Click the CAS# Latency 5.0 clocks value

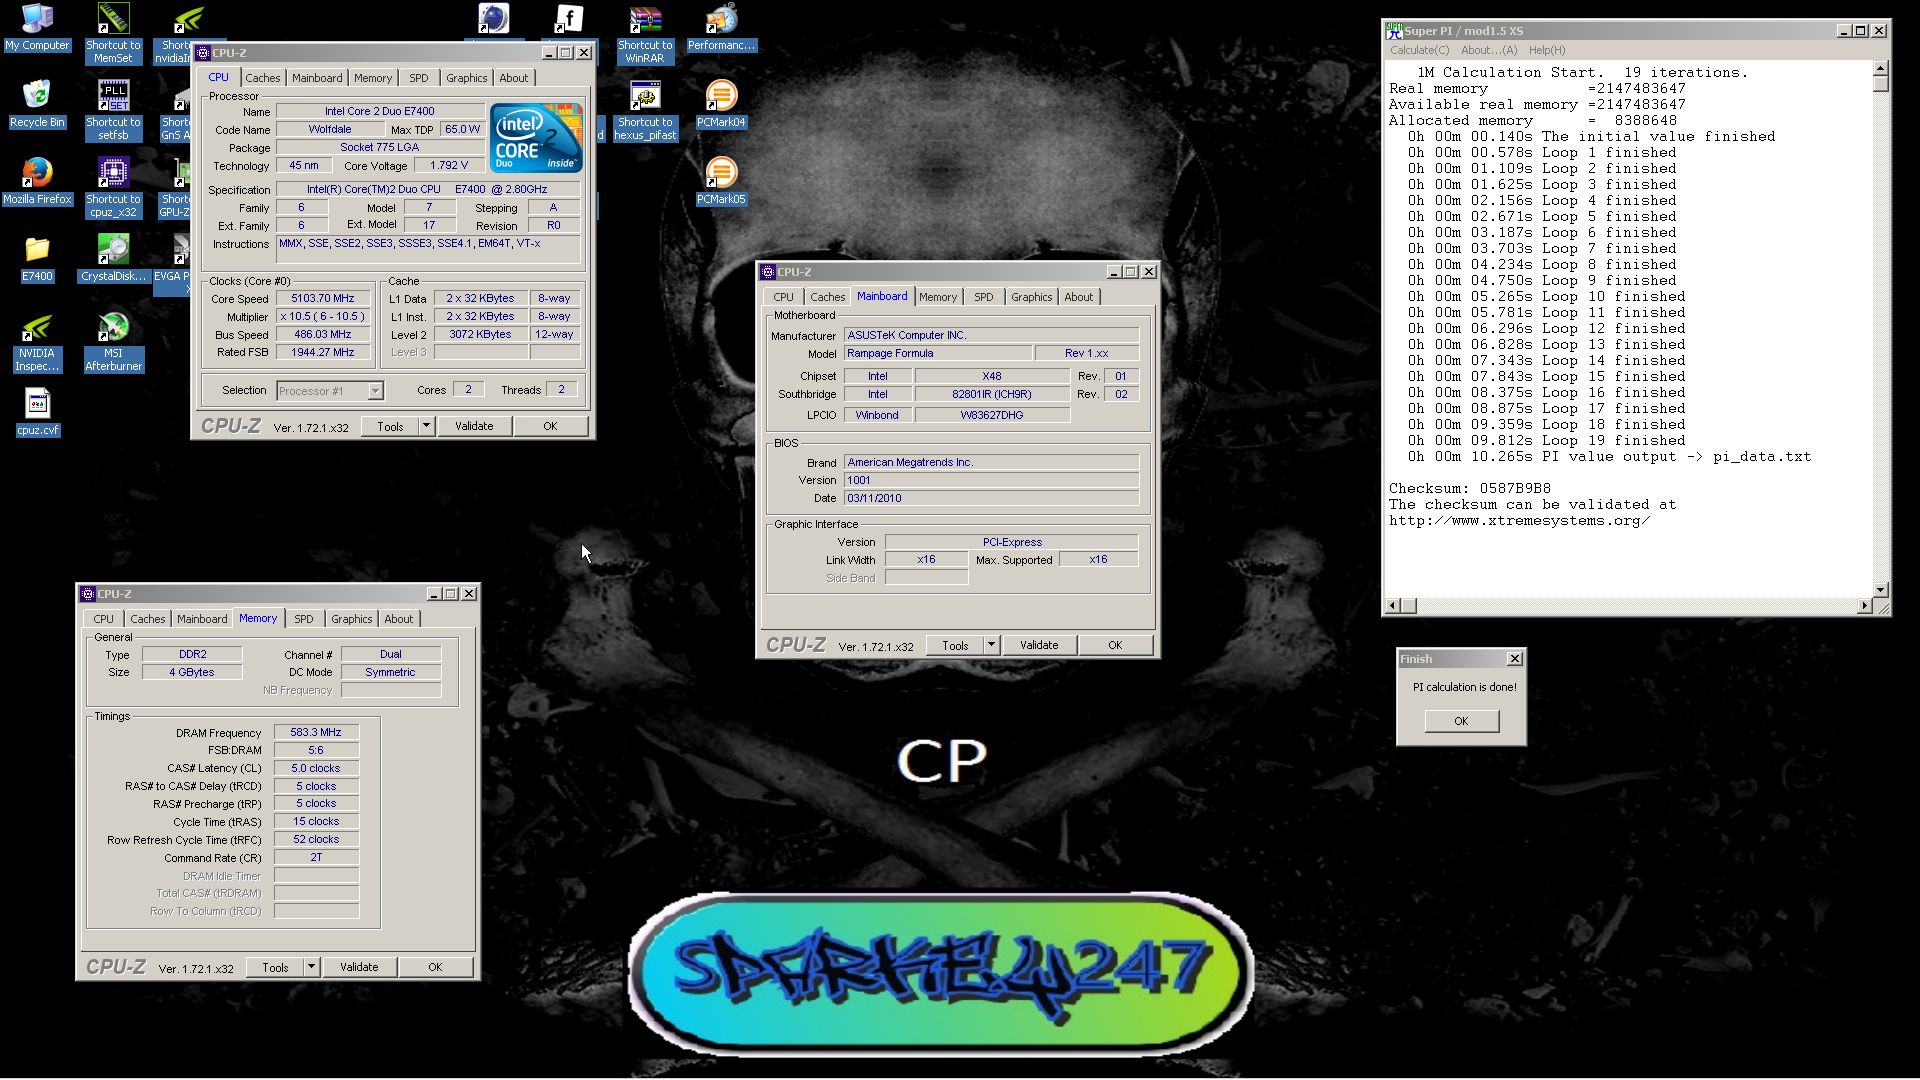click(x=316, y=768)
